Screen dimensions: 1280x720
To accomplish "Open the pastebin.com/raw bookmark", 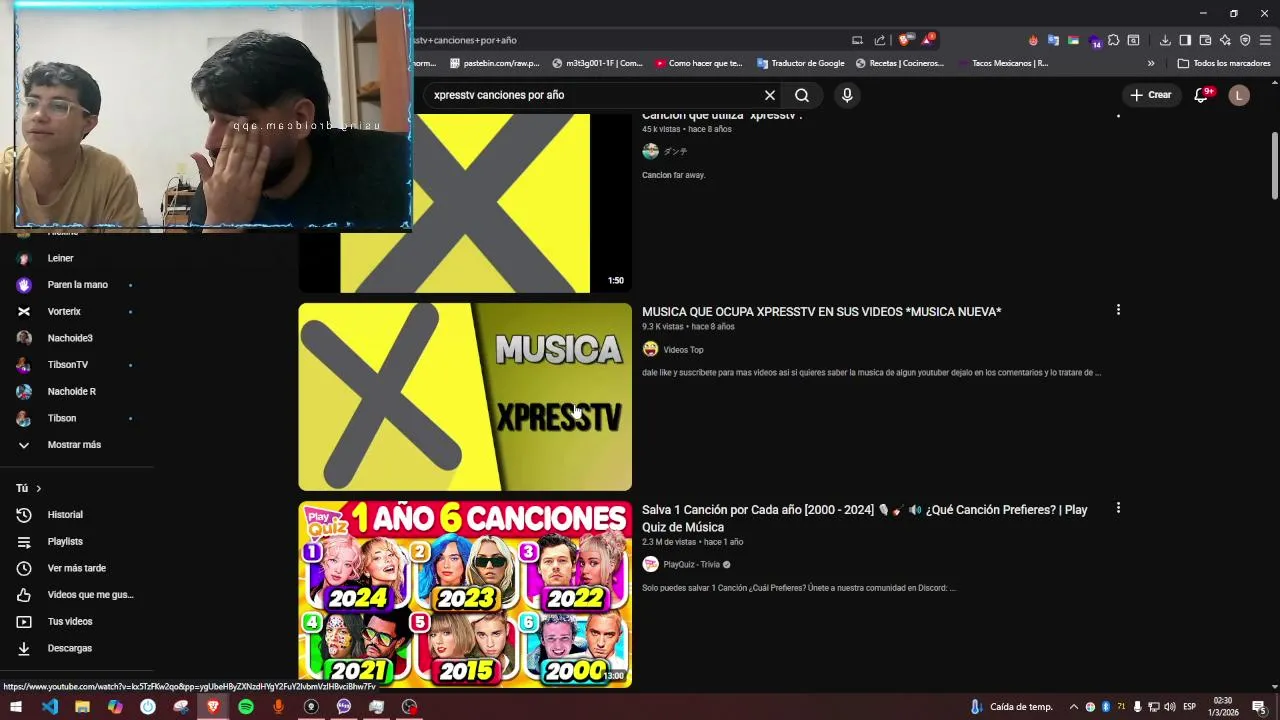I will click(x=494, y=63).
